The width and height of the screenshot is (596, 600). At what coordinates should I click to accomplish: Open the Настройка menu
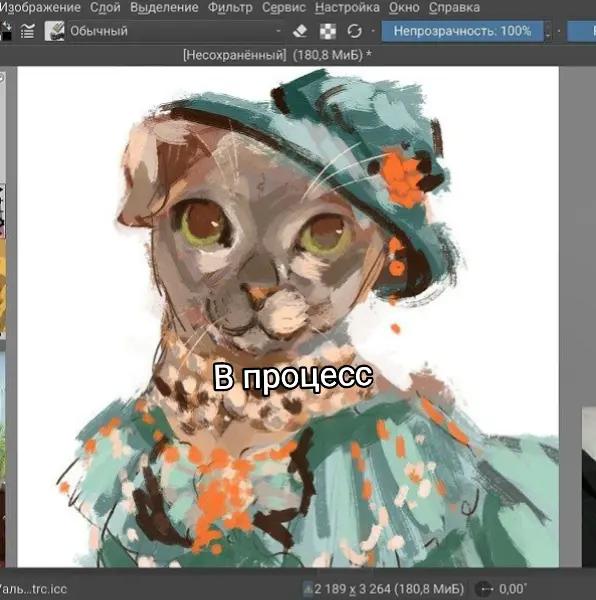(x=347, y=7)
